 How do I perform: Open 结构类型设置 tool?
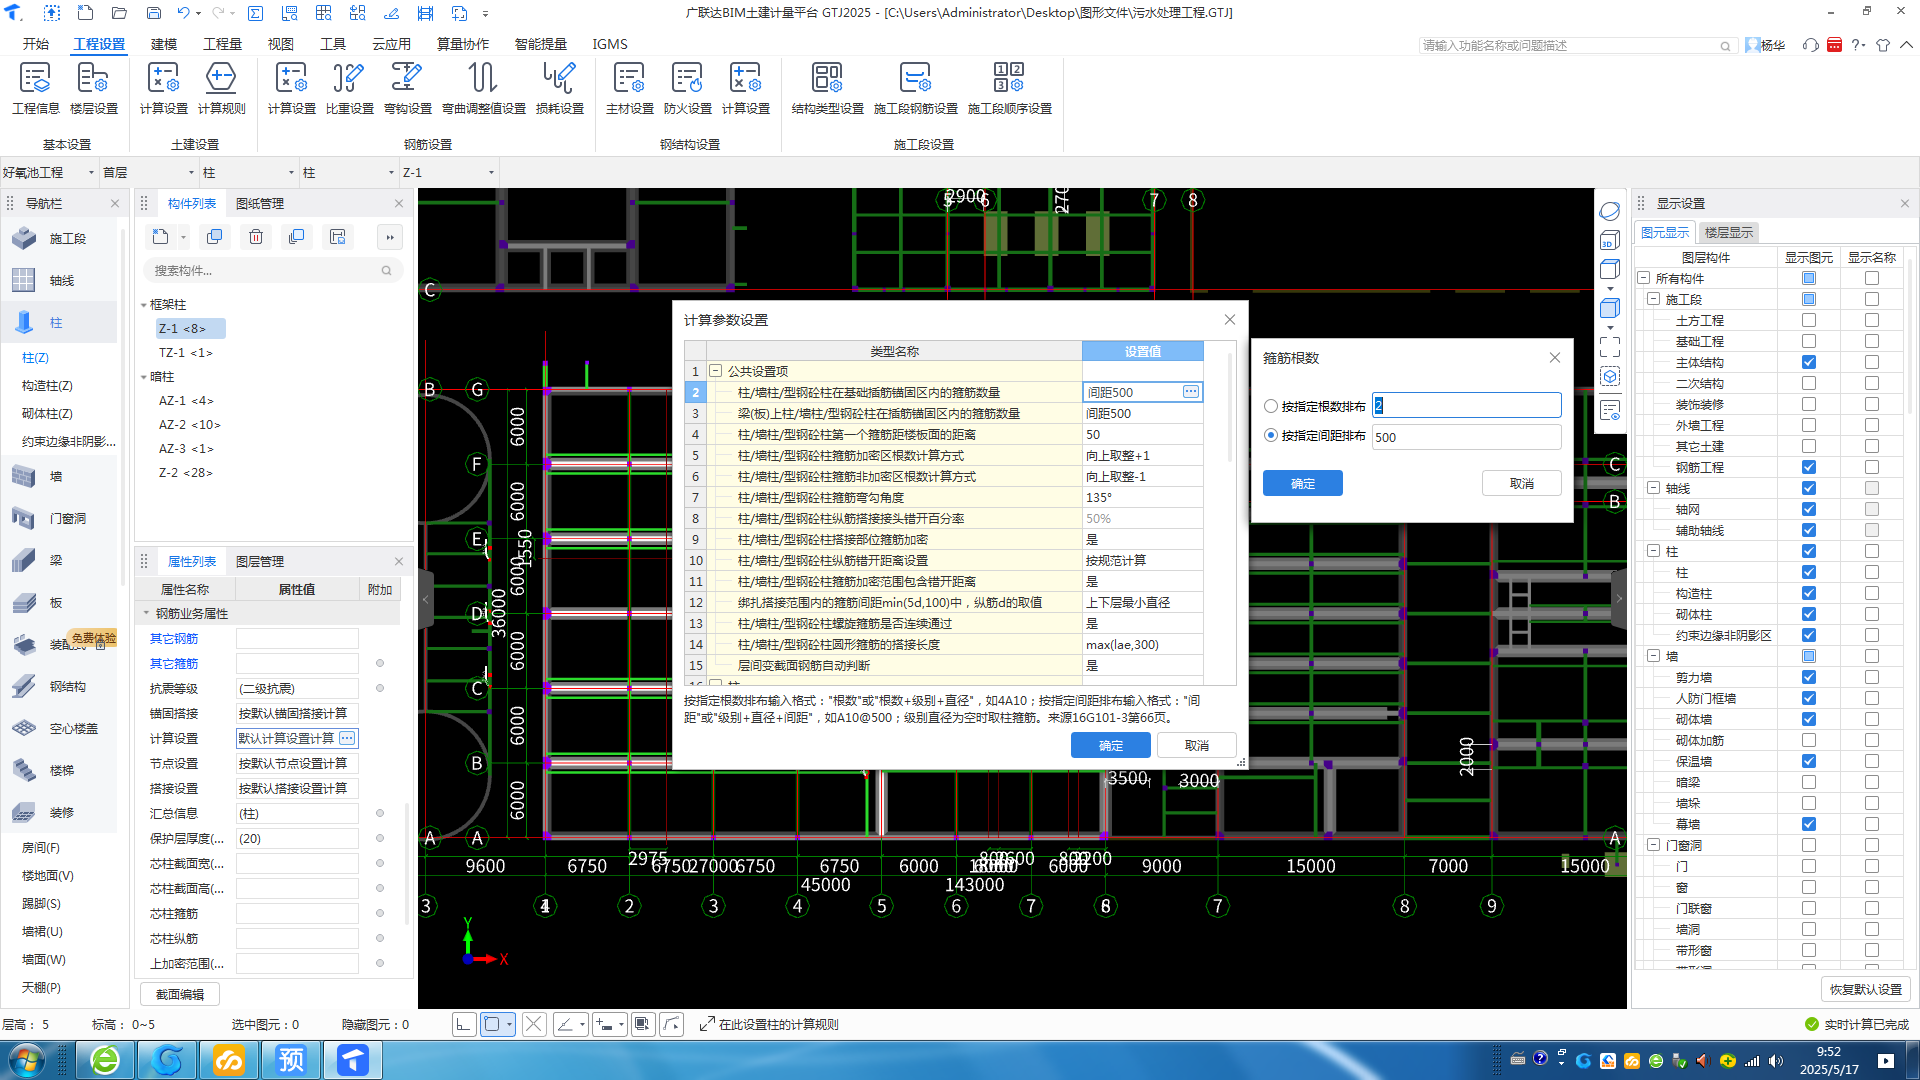827,88
